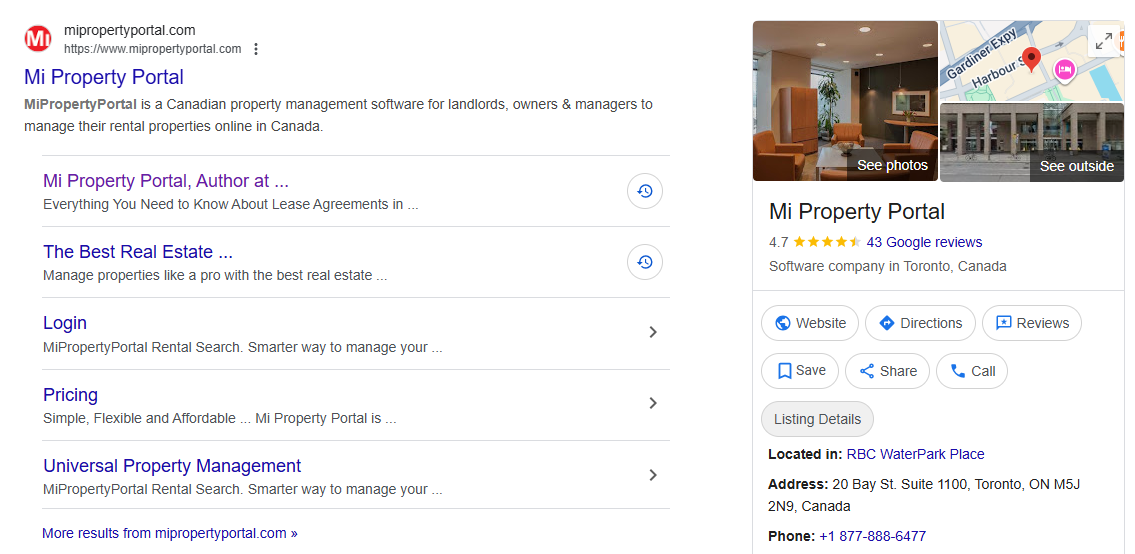Viewport: 1135px width, 554px height.
Task: Expand the map with the fullscreen arrows icon
Action: click(x=1104, y=41)
